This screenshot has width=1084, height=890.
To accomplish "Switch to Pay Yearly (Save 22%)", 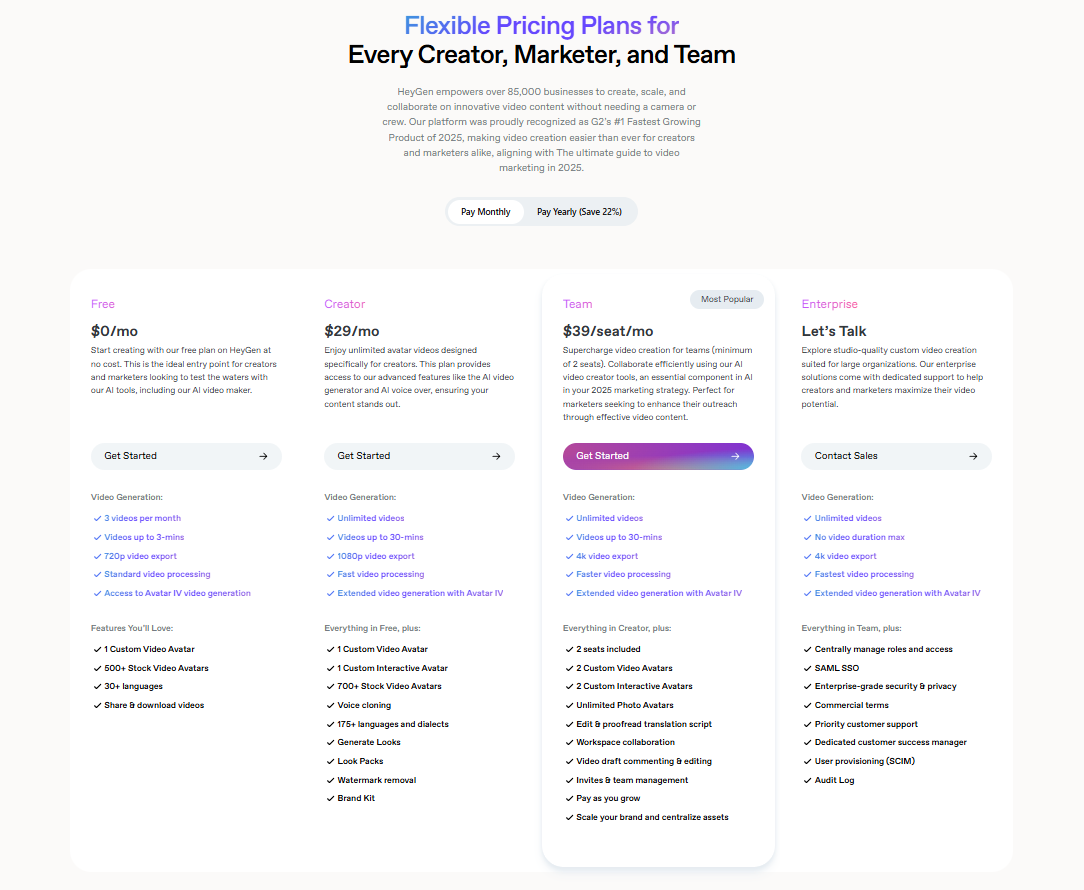I will tap(579, 212).
